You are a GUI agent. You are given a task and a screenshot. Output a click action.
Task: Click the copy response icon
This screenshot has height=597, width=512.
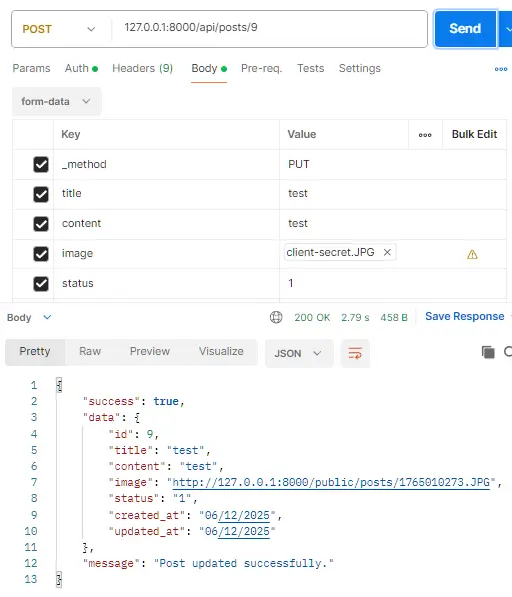point(488,352)
